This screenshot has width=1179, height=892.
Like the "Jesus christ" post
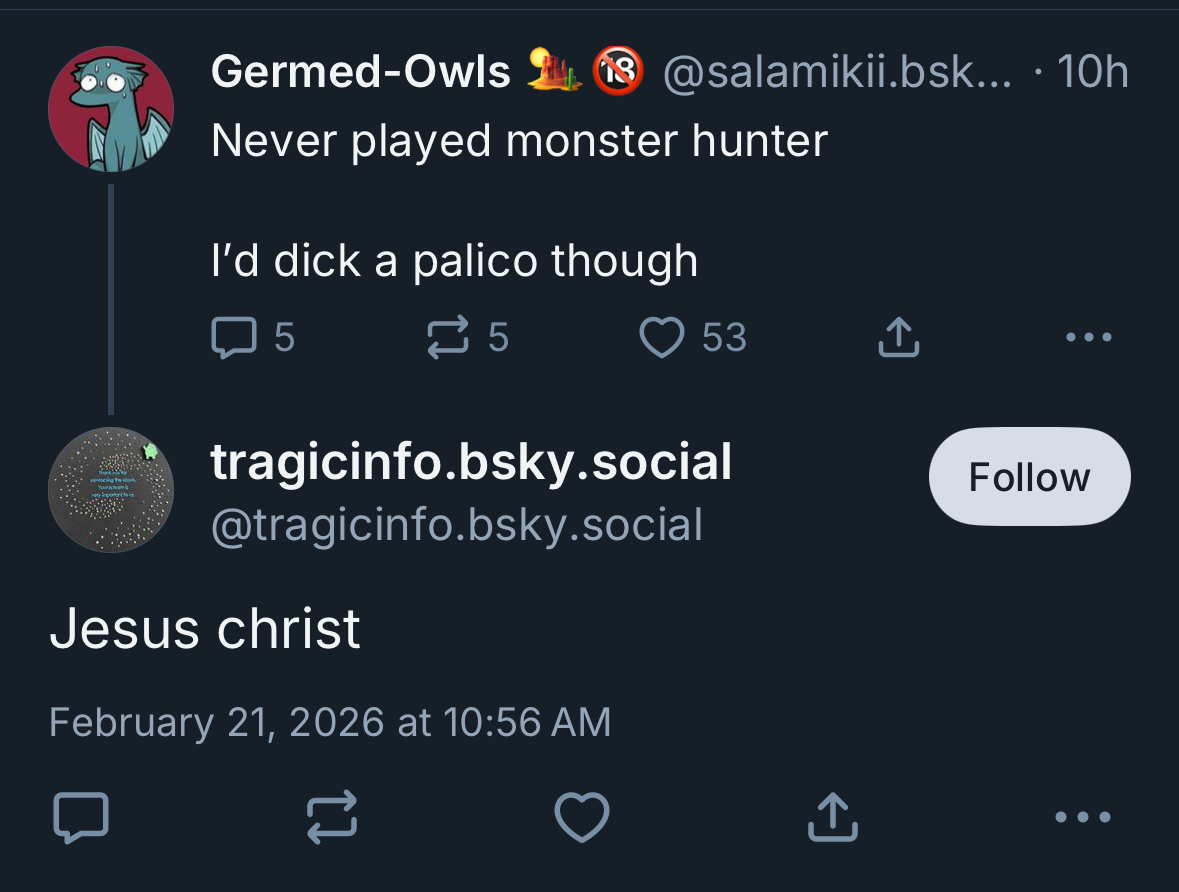[x=582, y=817]
